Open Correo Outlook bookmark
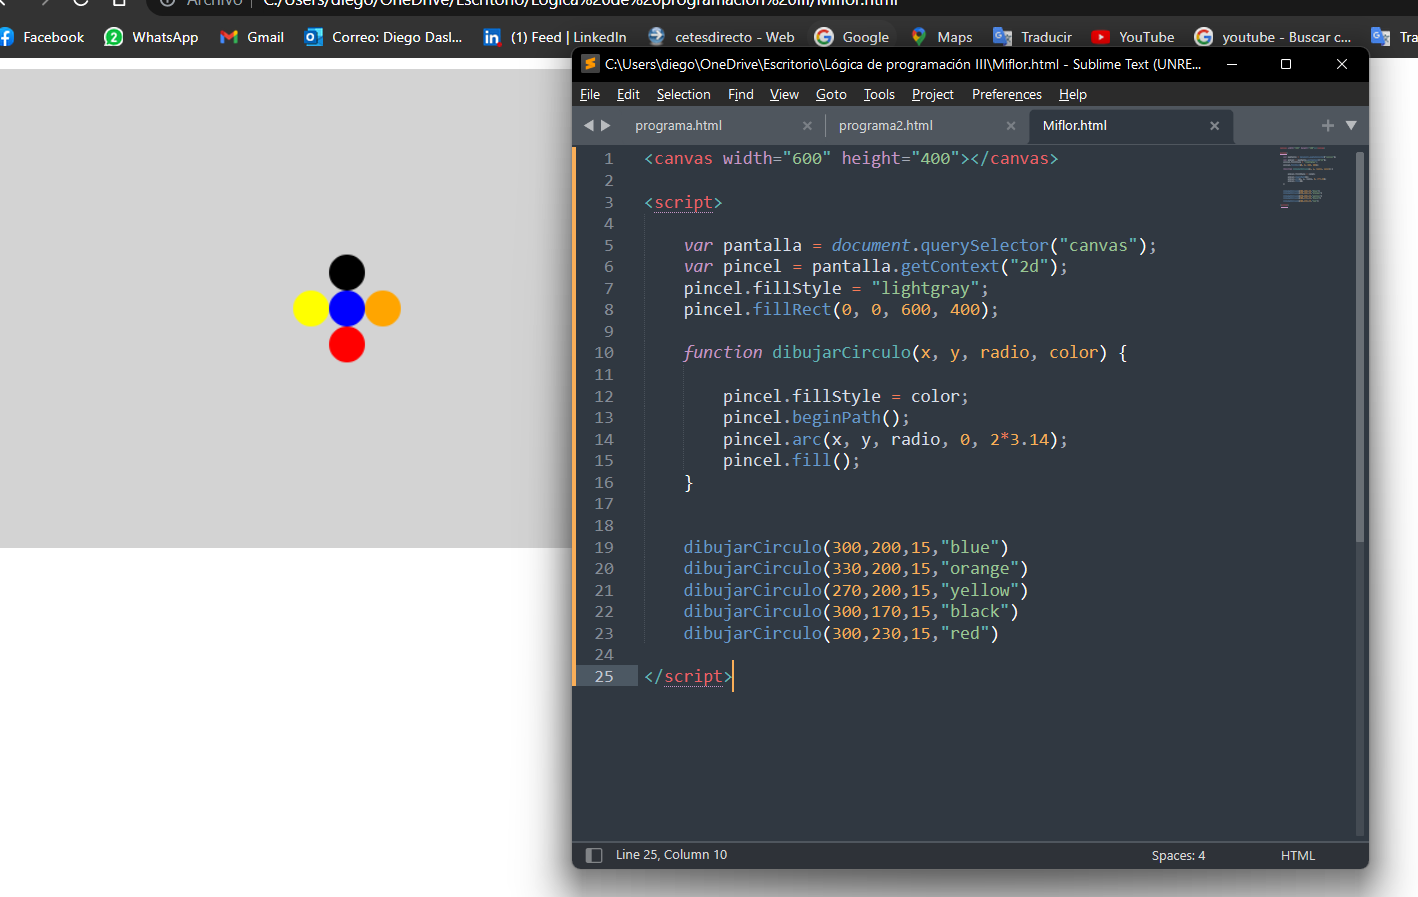Image resolution: width=1418 pixels, height=897 pixels. pos(384,37)
